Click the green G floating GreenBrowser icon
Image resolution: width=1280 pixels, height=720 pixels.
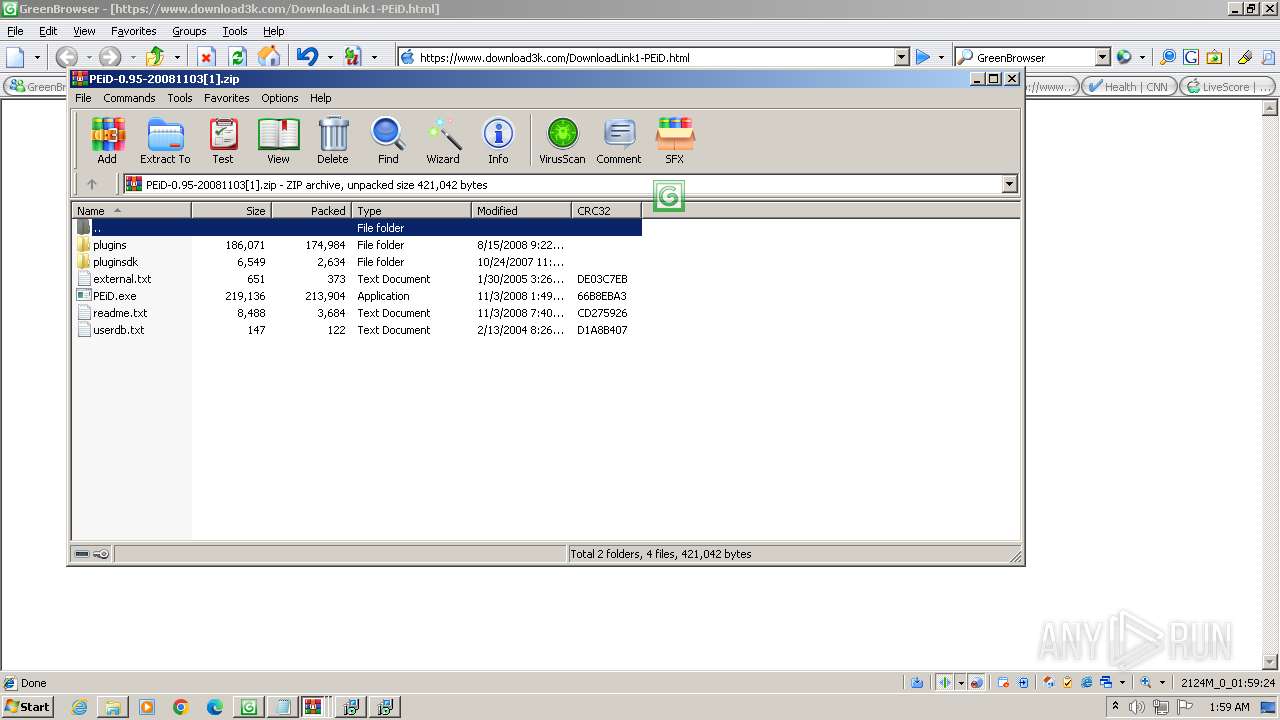tap(669, 197)
